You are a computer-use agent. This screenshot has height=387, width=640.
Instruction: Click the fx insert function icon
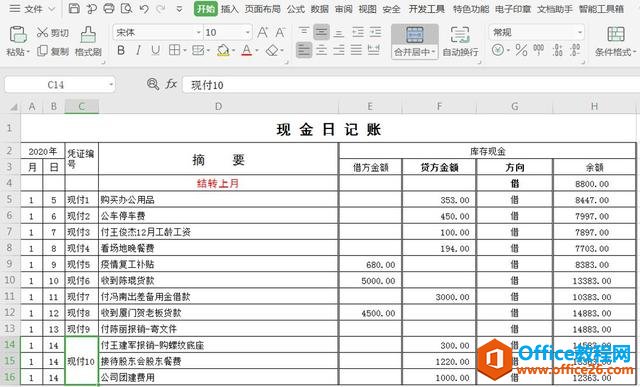click(x=171, y=85)
